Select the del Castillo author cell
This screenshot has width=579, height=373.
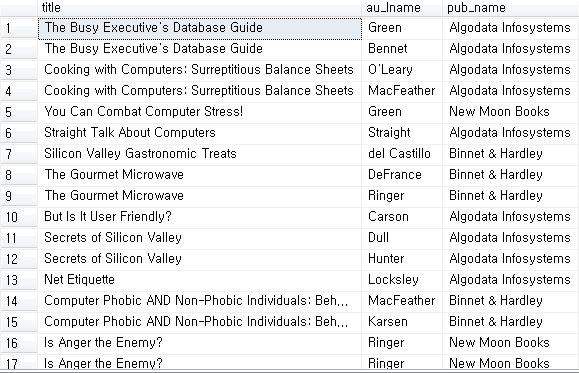point(402,154)
